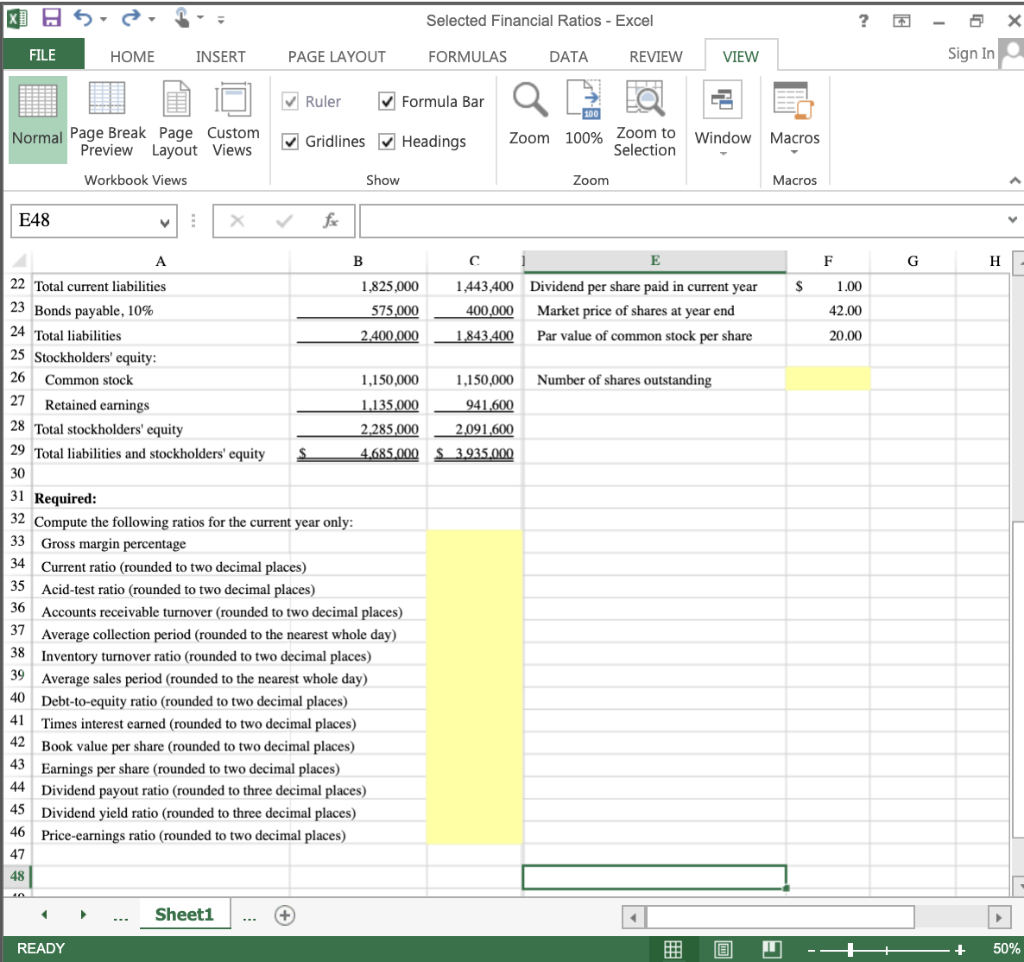Status bar Normal view icon
Viewport: 1024px width, 962px height.
673,948
